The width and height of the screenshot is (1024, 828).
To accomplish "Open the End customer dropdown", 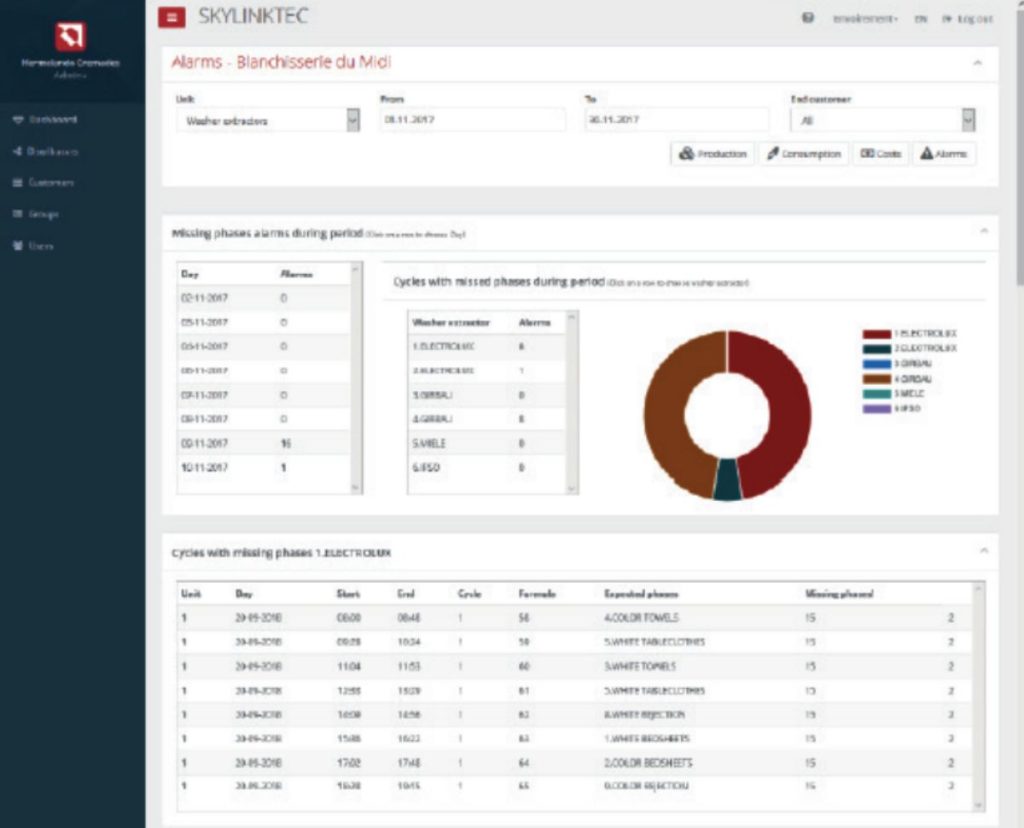I will pyautogui.click(x=881, y=120).
